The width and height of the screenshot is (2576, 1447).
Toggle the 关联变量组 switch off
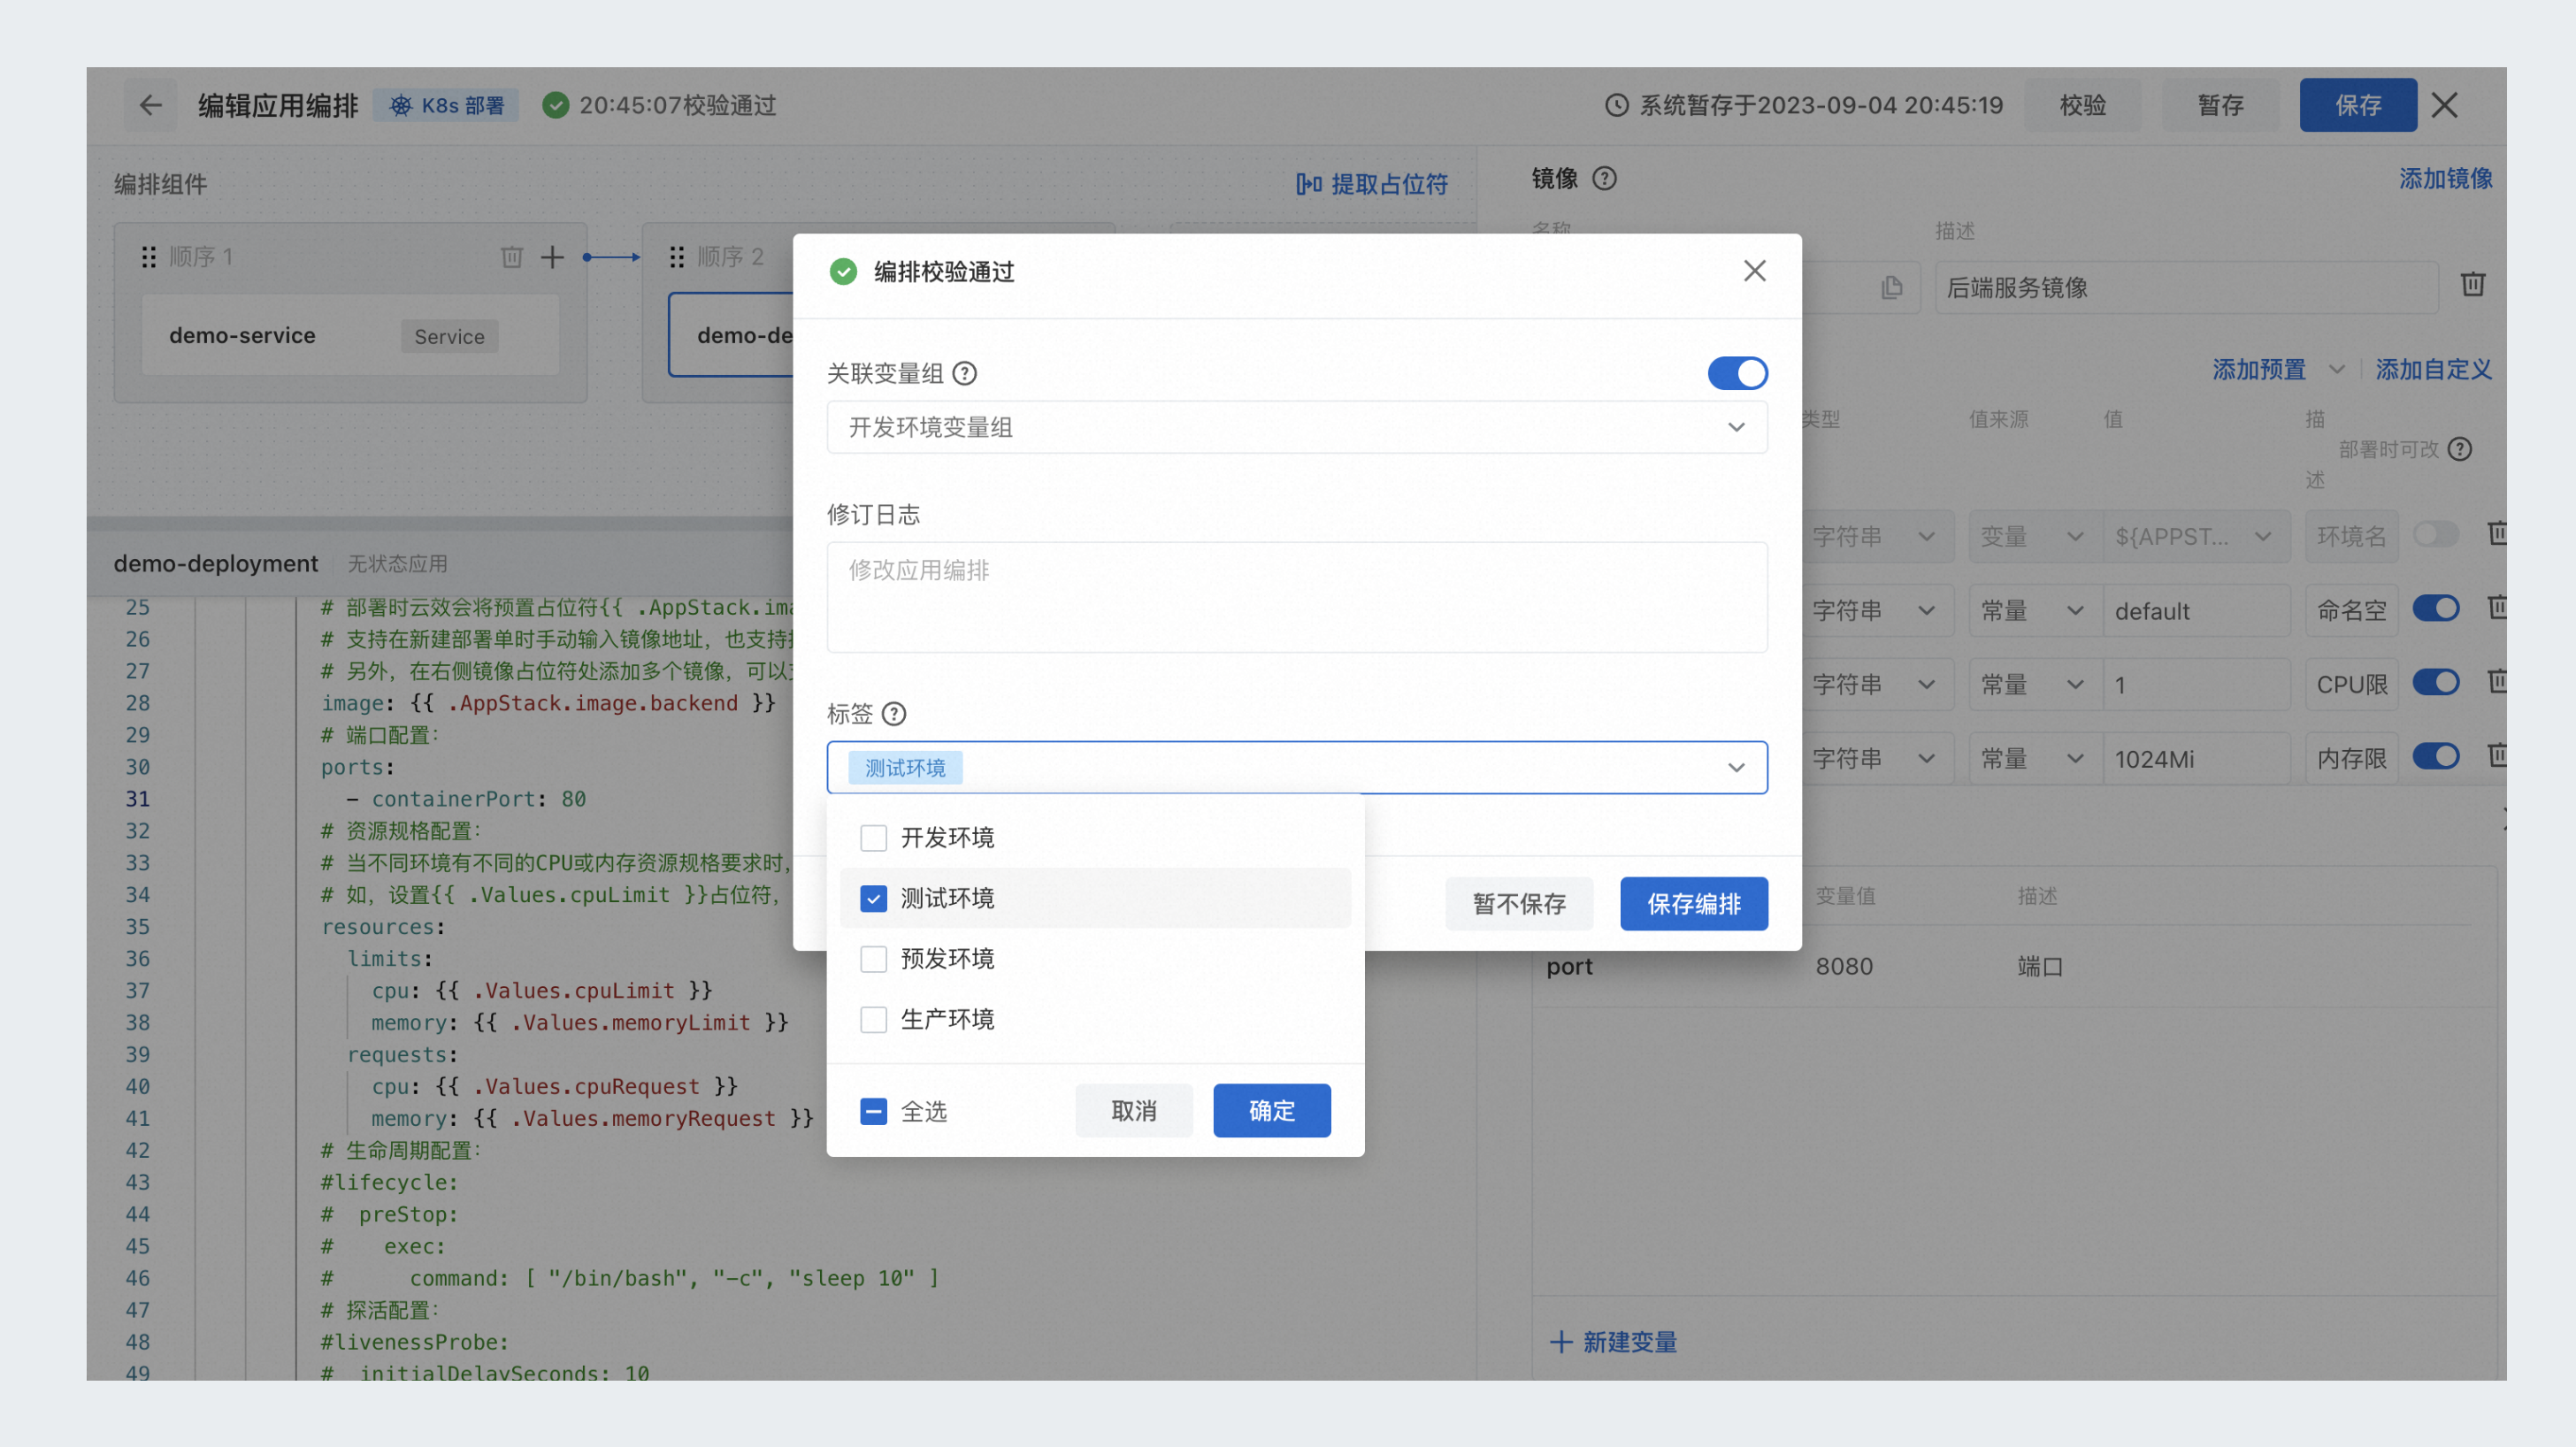tap(1737, 374)
